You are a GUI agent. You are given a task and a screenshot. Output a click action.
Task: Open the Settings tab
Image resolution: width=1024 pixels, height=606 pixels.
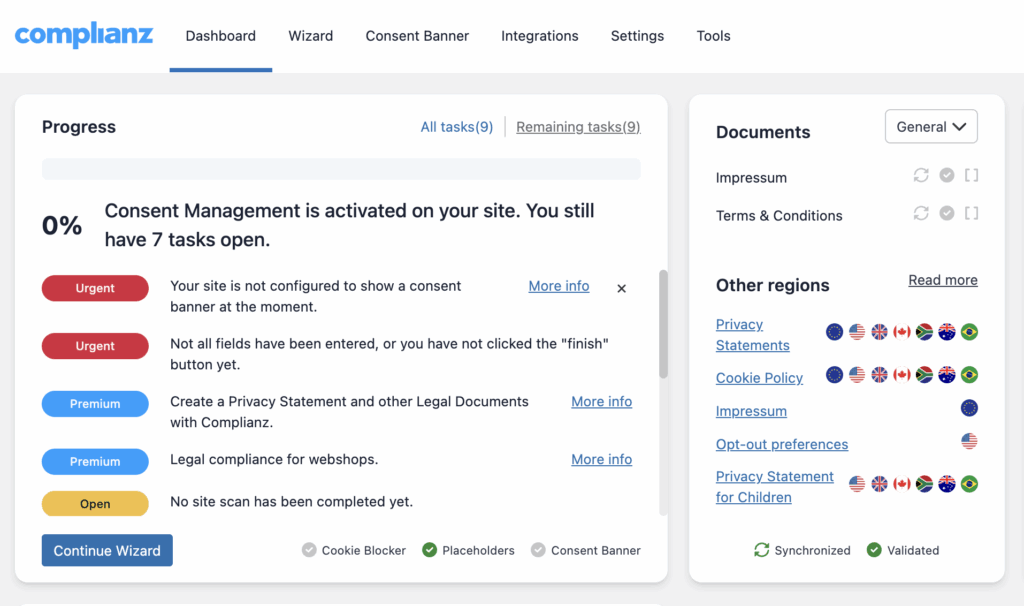pos(637,36)
